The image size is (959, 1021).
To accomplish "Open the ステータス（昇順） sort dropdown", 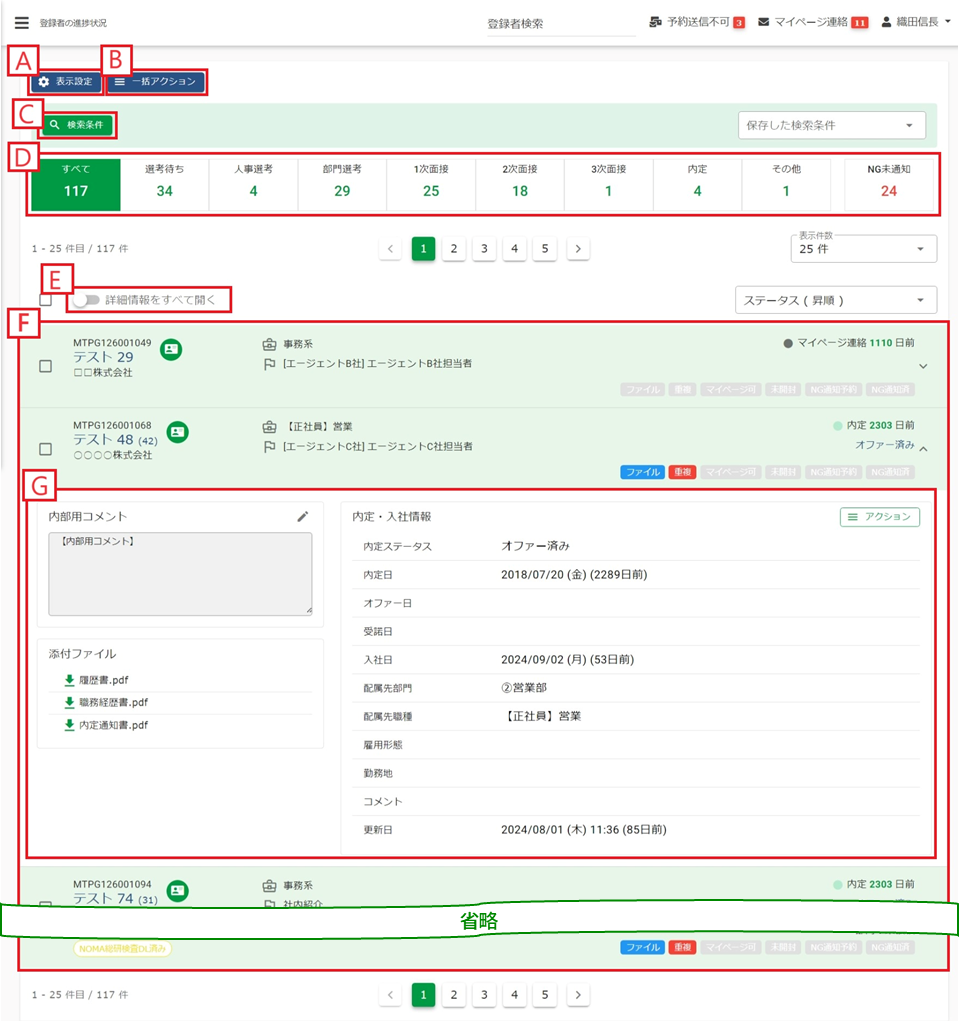I will (x=835, y=299).
